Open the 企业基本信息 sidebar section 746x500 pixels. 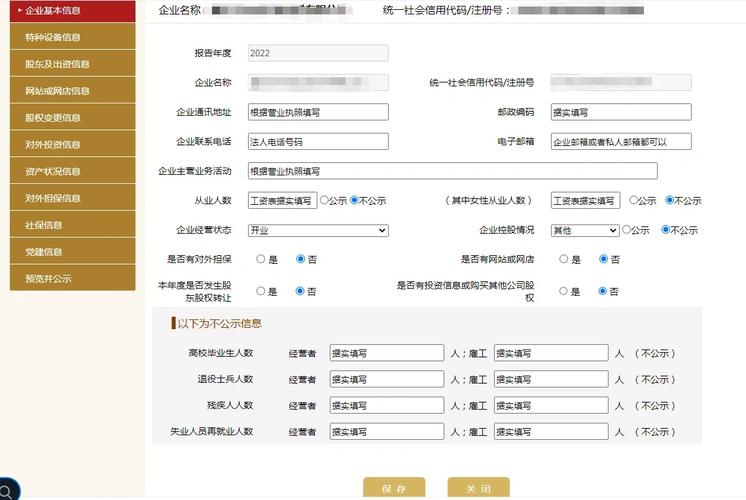pyautogui.click(x=72, y=10)
